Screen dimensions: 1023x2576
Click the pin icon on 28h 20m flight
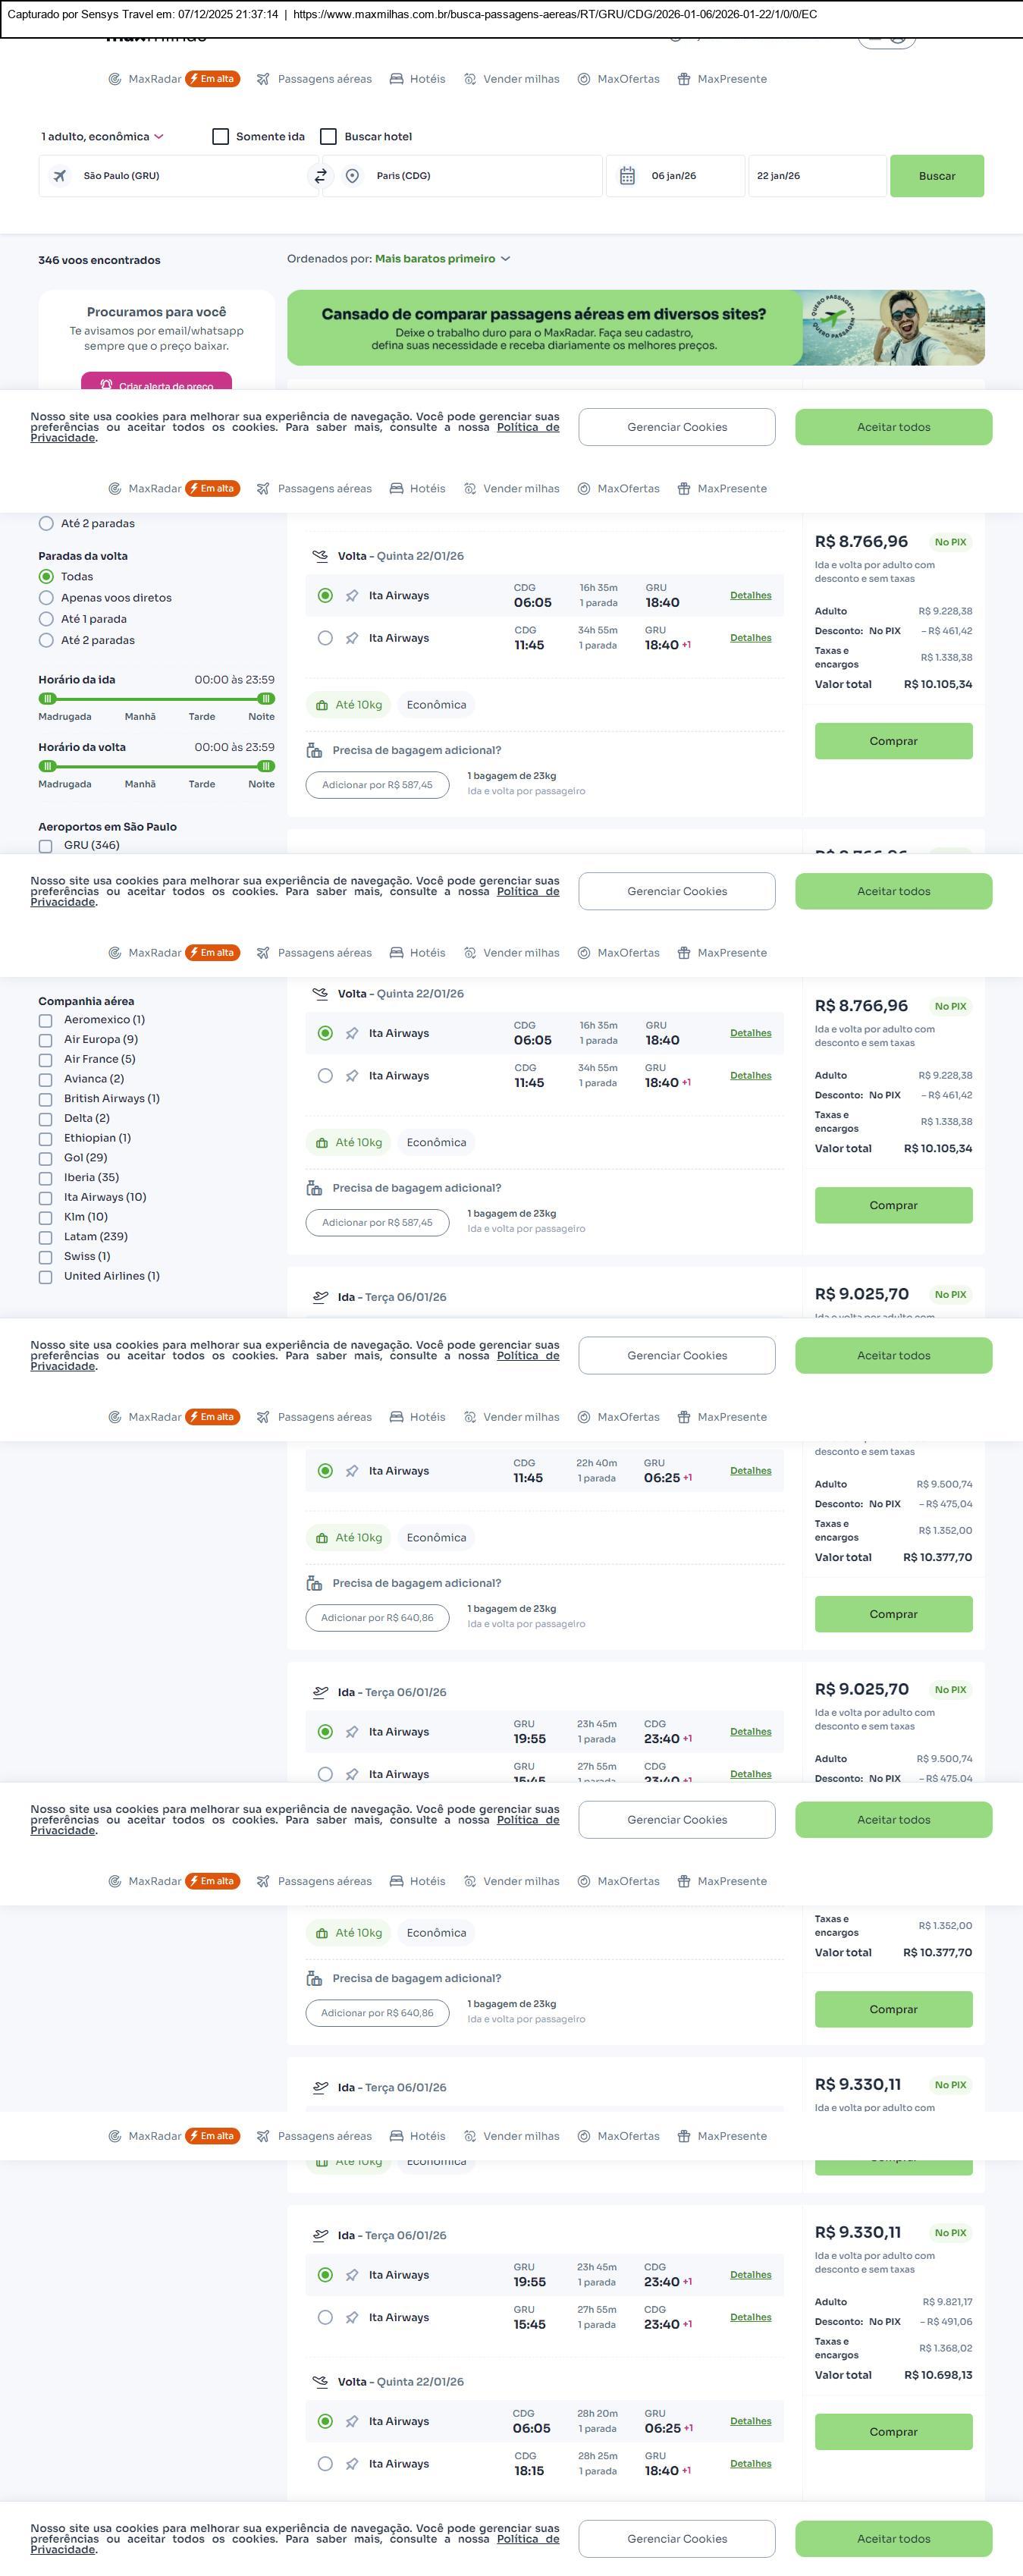coord(352,2421)
